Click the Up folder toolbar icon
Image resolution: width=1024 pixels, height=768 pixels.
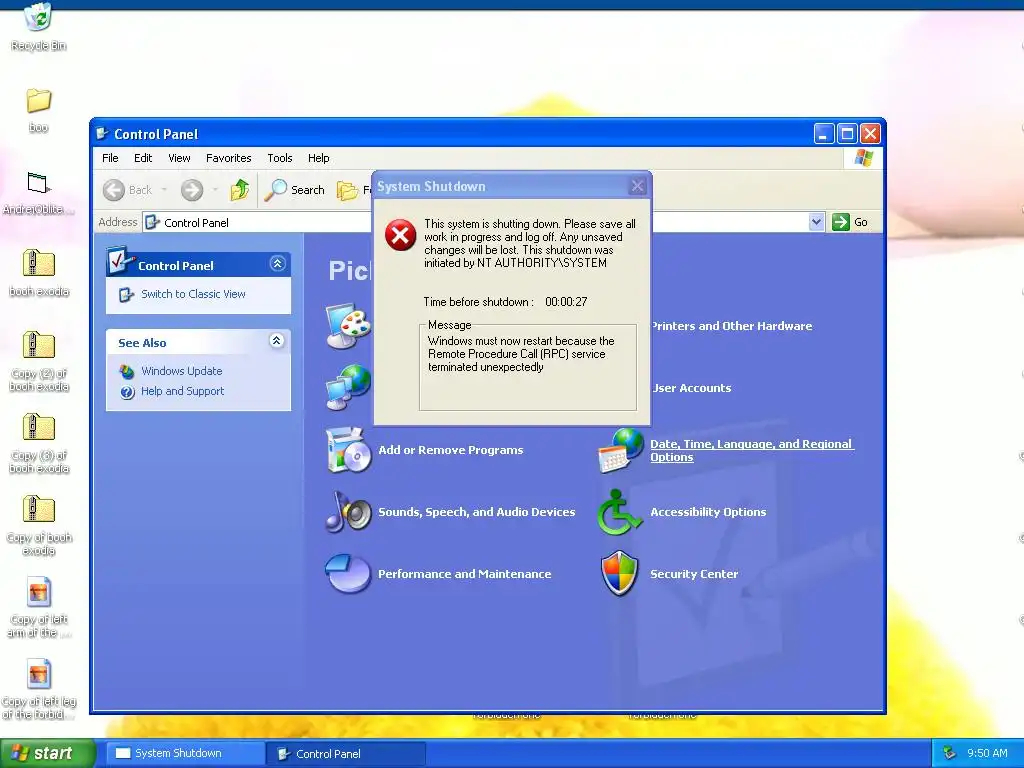[x=240, y=190]
